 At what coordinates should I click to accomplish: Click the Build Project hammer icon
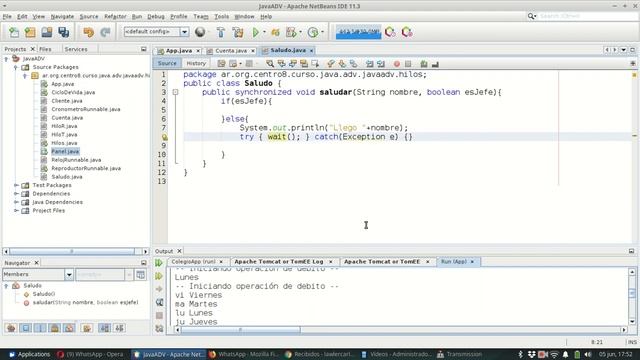pos(221,32)
